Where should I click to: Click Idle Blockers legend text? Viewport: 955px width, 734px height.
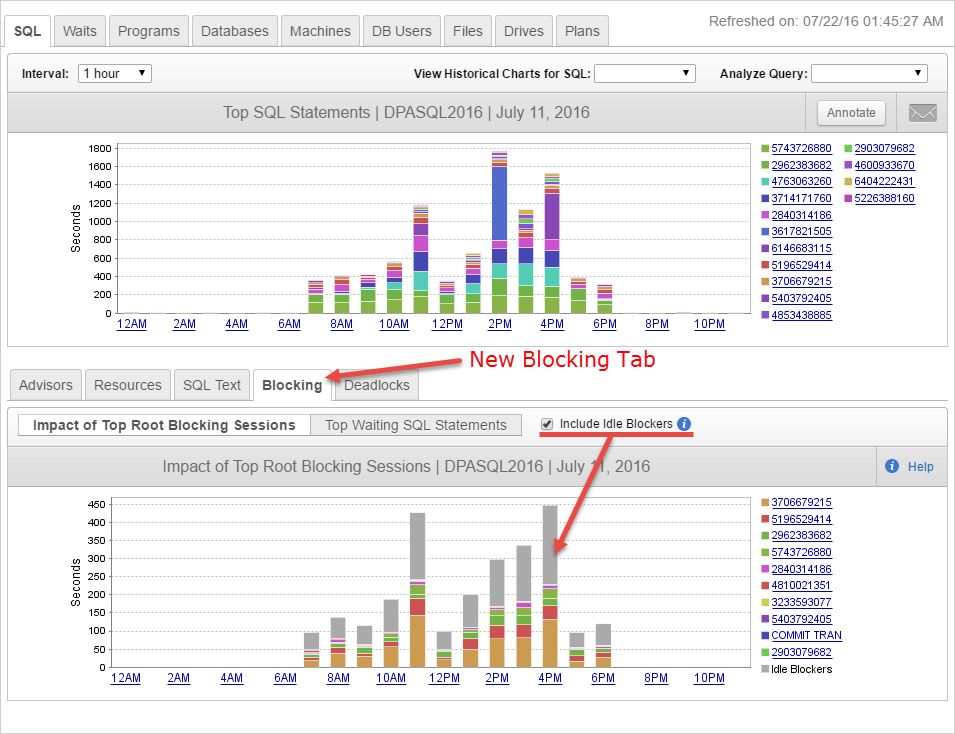802,669
